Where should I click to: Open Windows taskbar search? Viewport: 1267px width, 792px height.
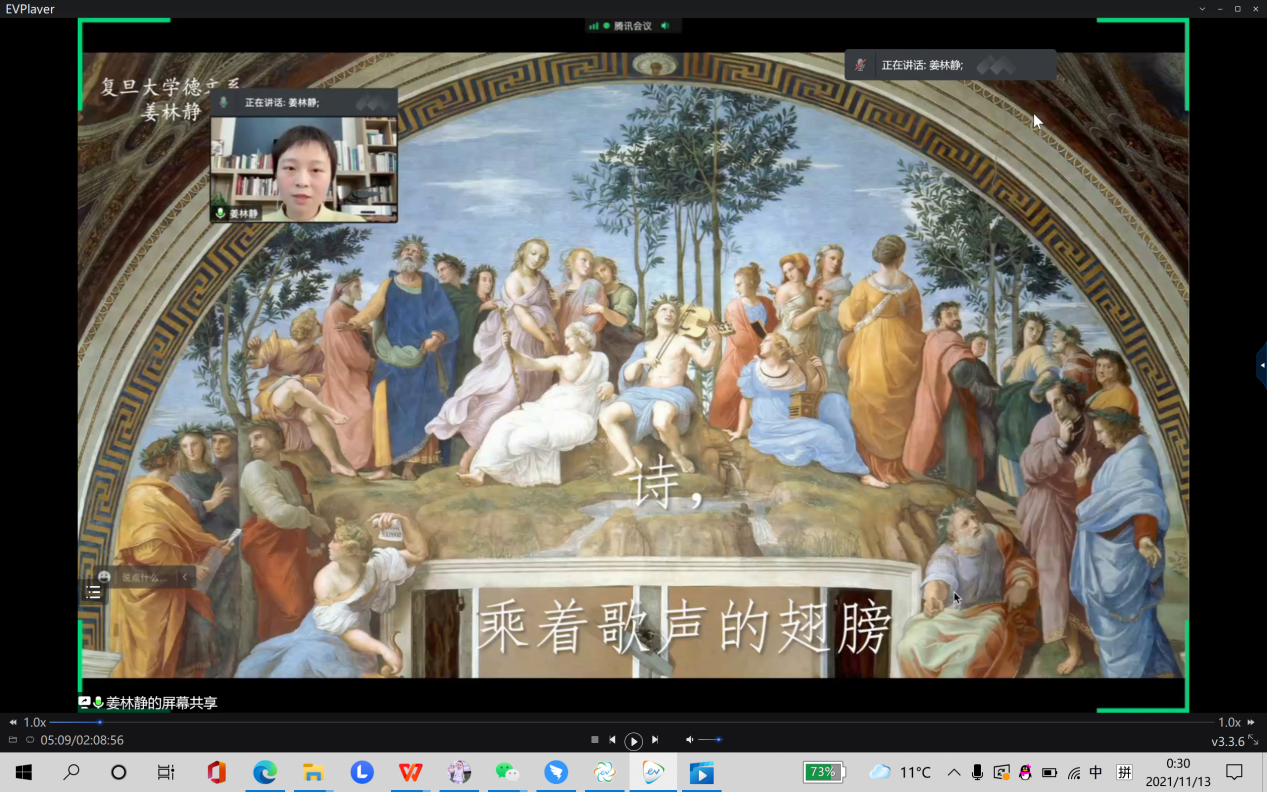click(72, 772)
